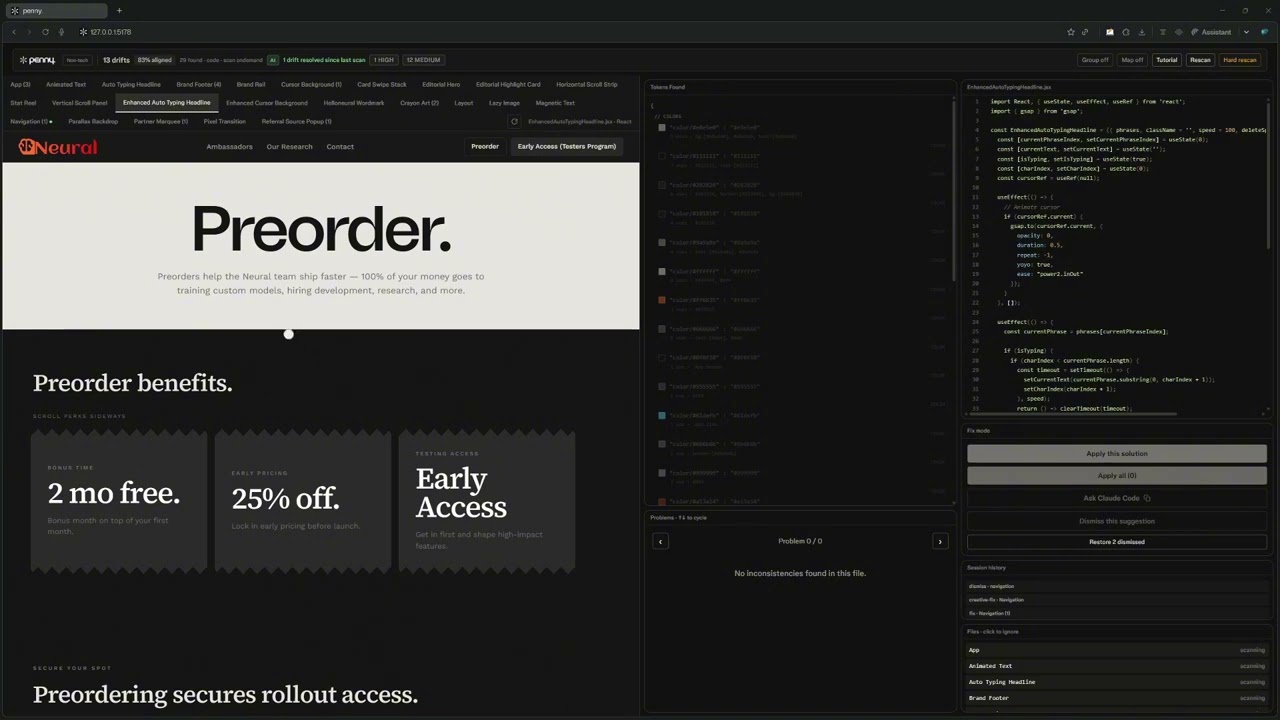Image resolution: width=1280 pixels, height=720 pixels.
Task: Open the Auto Typing Headline tab
Action: (131, 85)
